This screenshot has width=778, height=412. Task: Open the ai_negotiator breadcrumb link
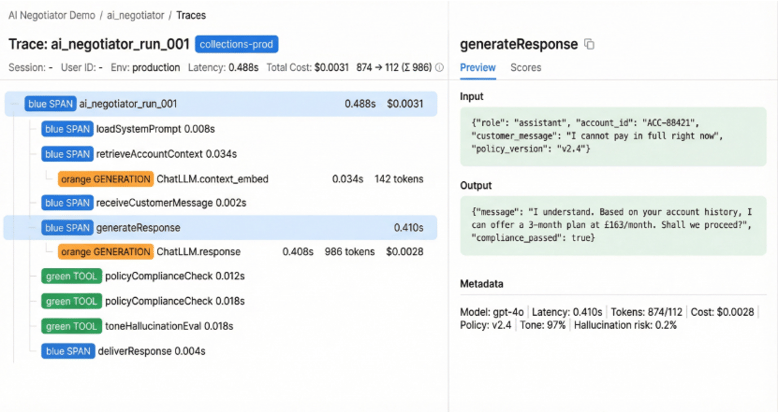pos(135,15)
